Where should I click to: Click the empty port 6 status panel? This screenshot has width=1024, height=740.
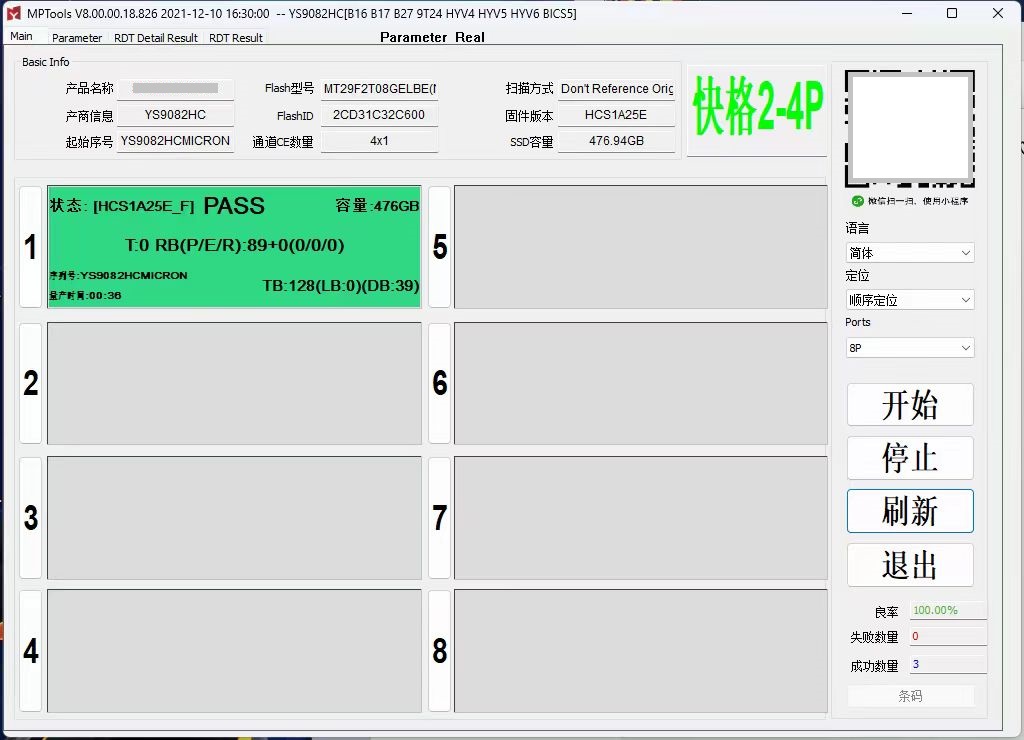[x=641, y=383]
